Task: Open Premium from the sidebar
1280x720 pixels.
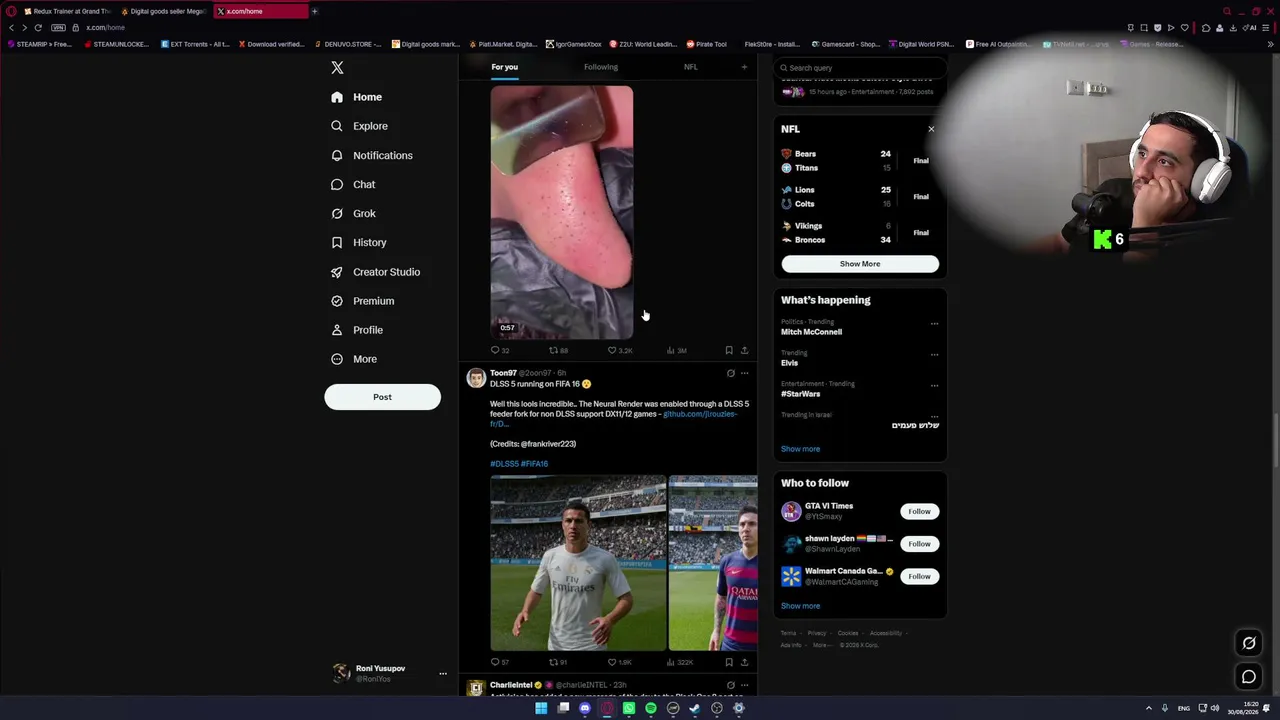Action: pyautogui.click(x=362, y=301)
